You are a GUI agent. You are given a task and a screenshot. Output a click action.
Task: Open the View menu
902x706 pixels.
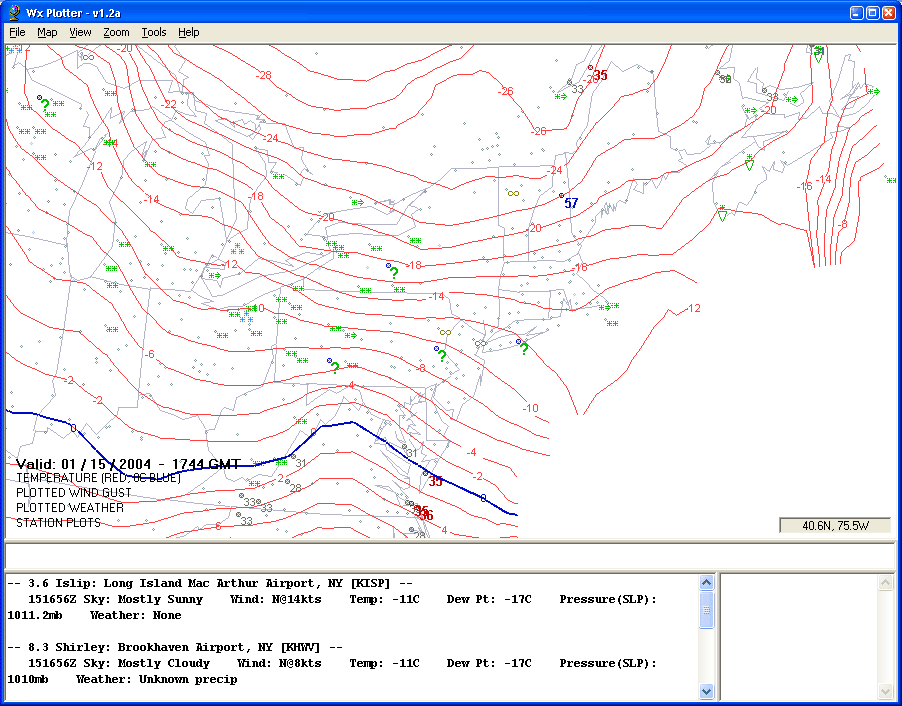coord(80,32)
